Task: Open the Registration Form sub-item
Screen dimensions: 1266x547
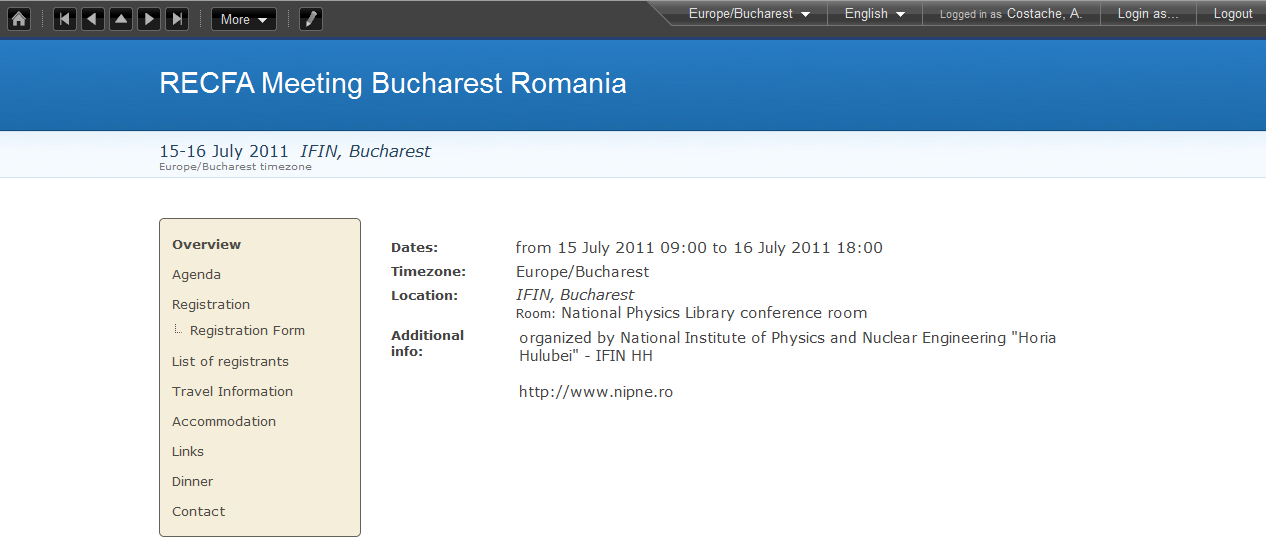Action: [247, 331]
